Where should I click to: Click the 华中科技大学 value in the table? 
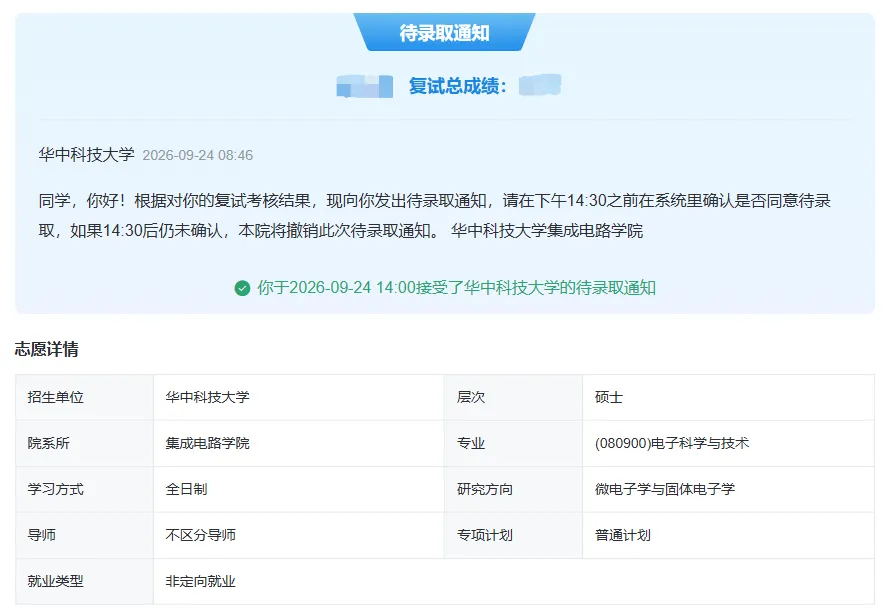tap(299, 397)
